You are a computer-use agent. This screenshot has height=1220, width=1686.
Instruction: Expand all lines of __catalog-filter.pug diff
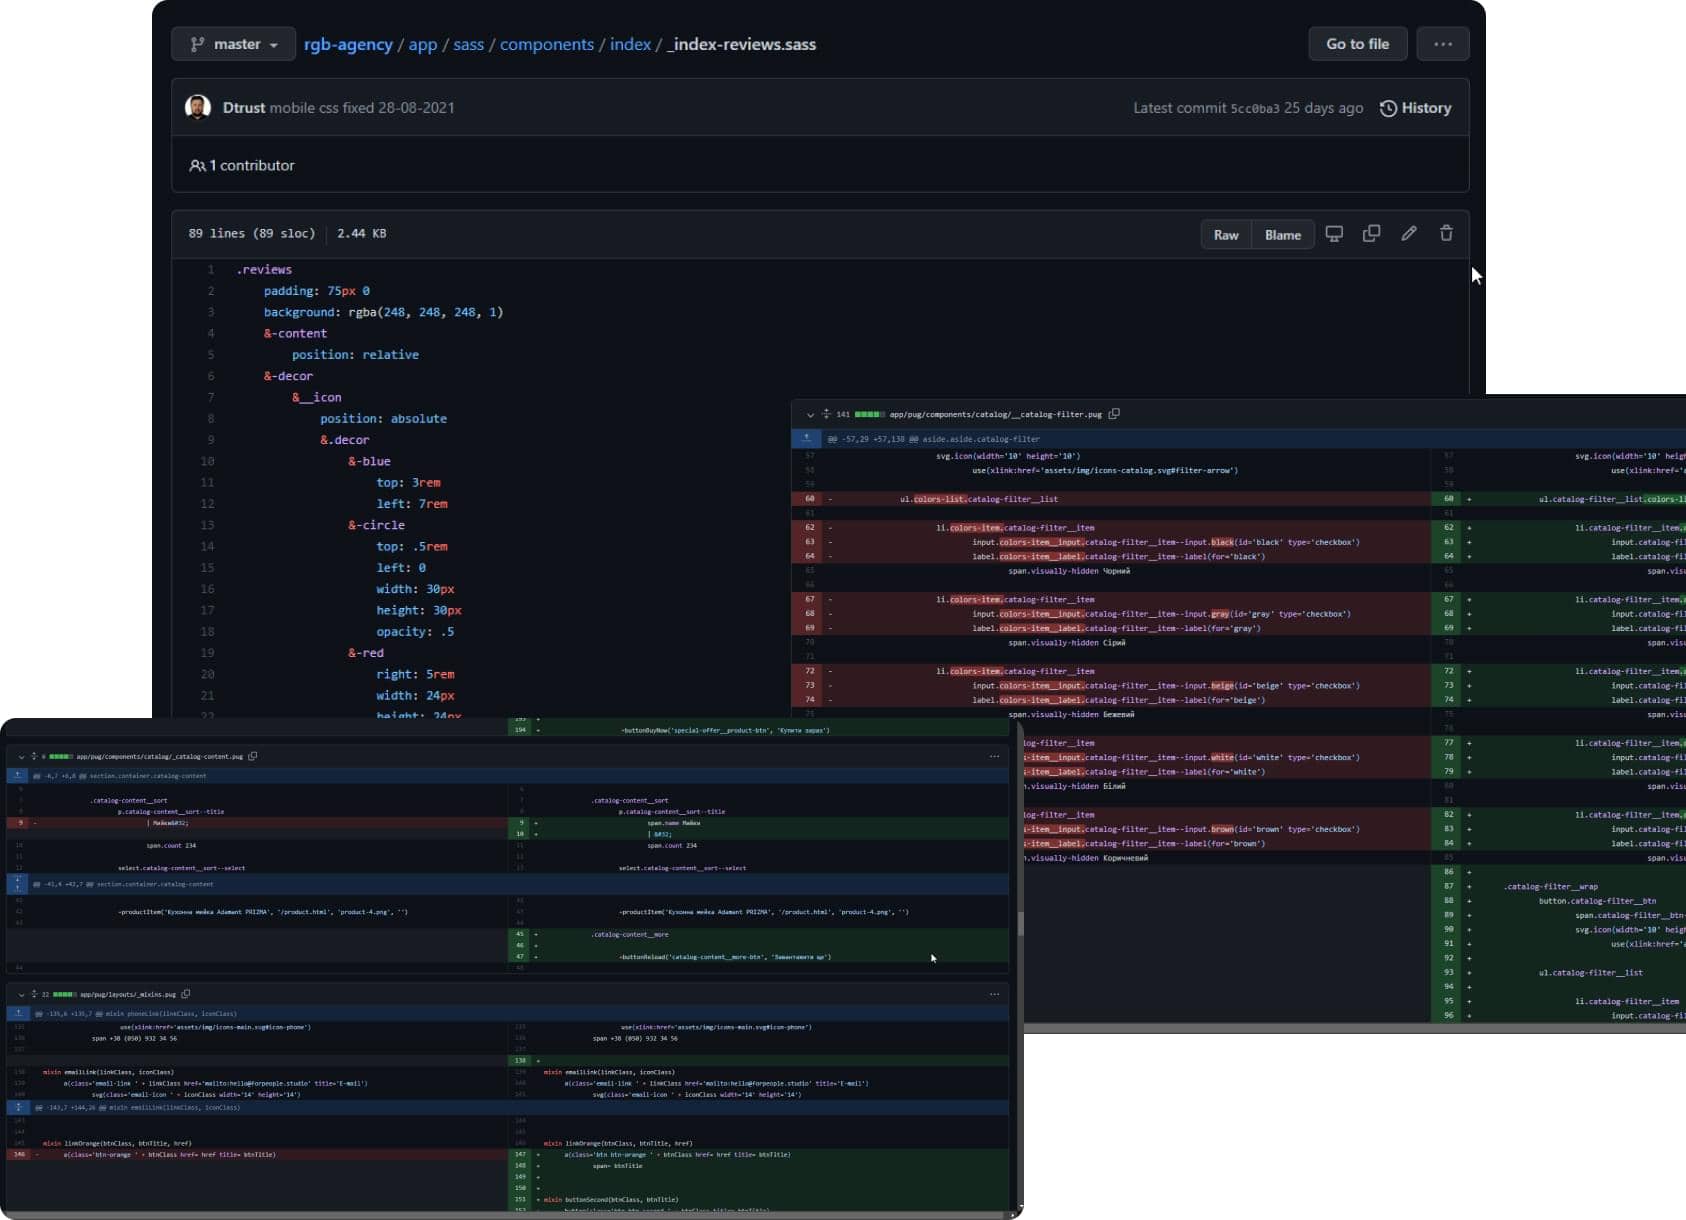point(826,414)
